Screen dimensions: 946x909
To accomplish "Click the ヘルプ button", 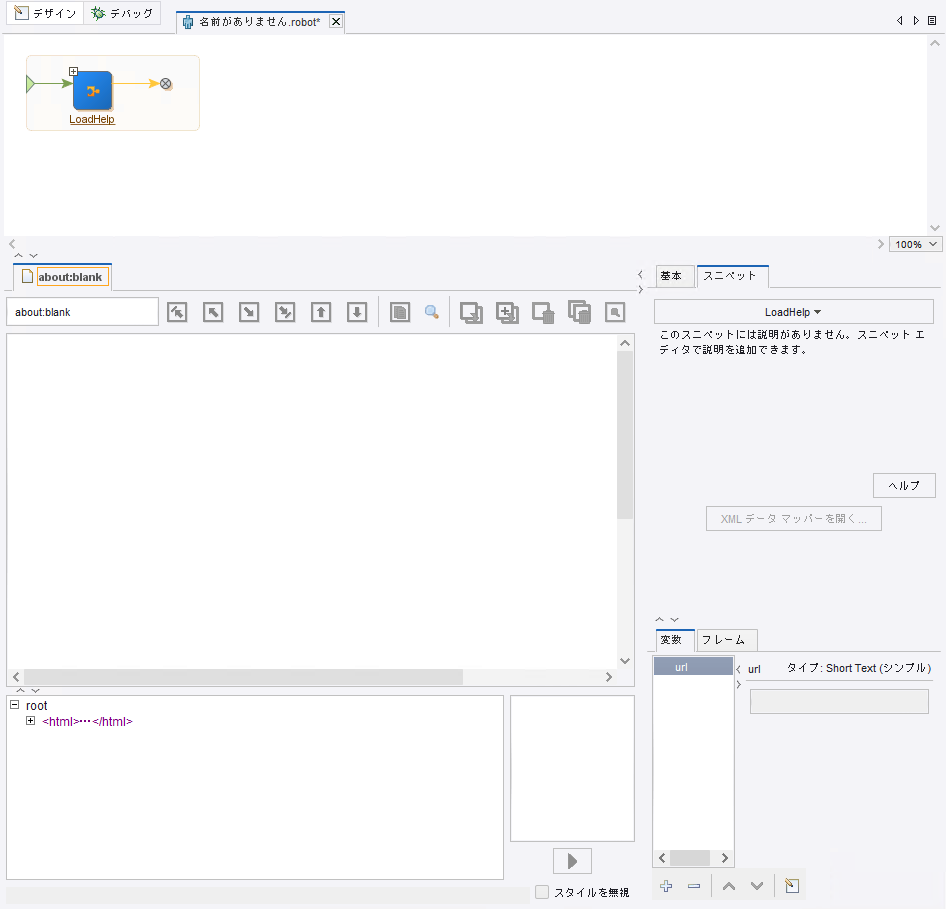I will point(903,485).
